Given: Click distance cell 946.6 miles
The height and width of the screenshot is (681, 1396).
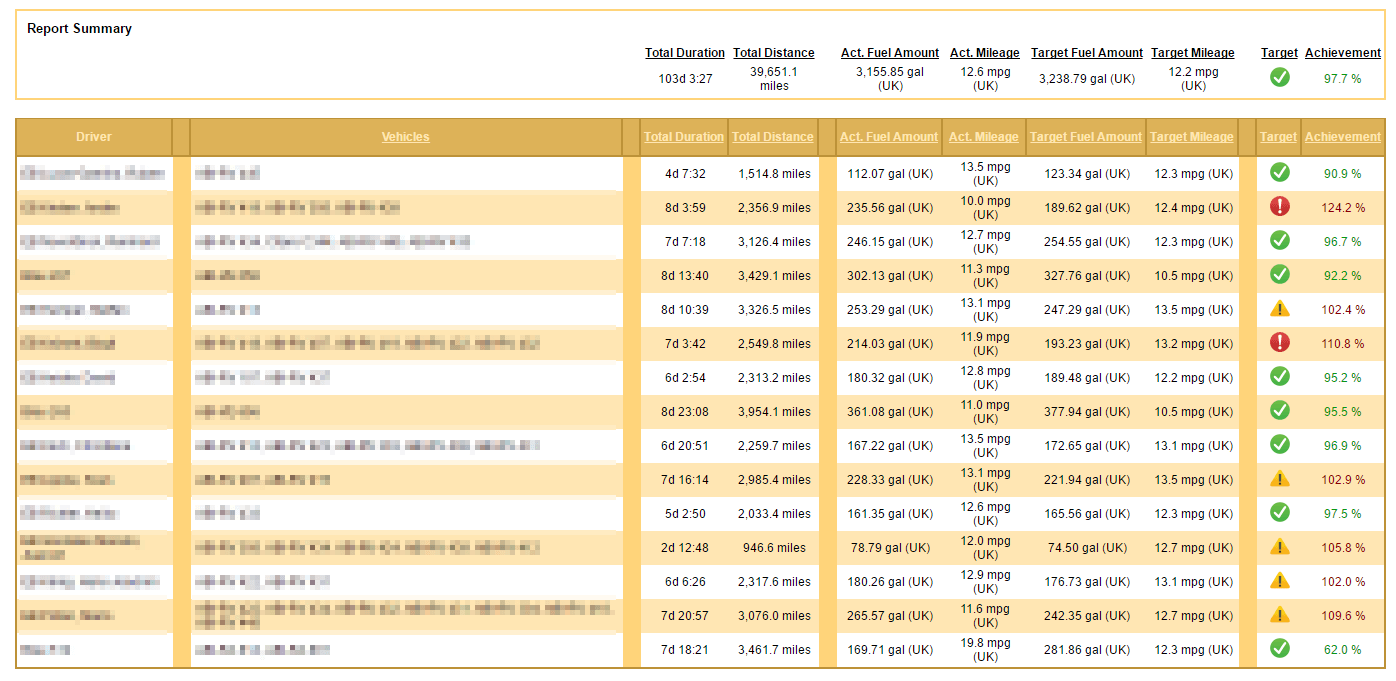Looking at the screenshot, I should (774, 548).
